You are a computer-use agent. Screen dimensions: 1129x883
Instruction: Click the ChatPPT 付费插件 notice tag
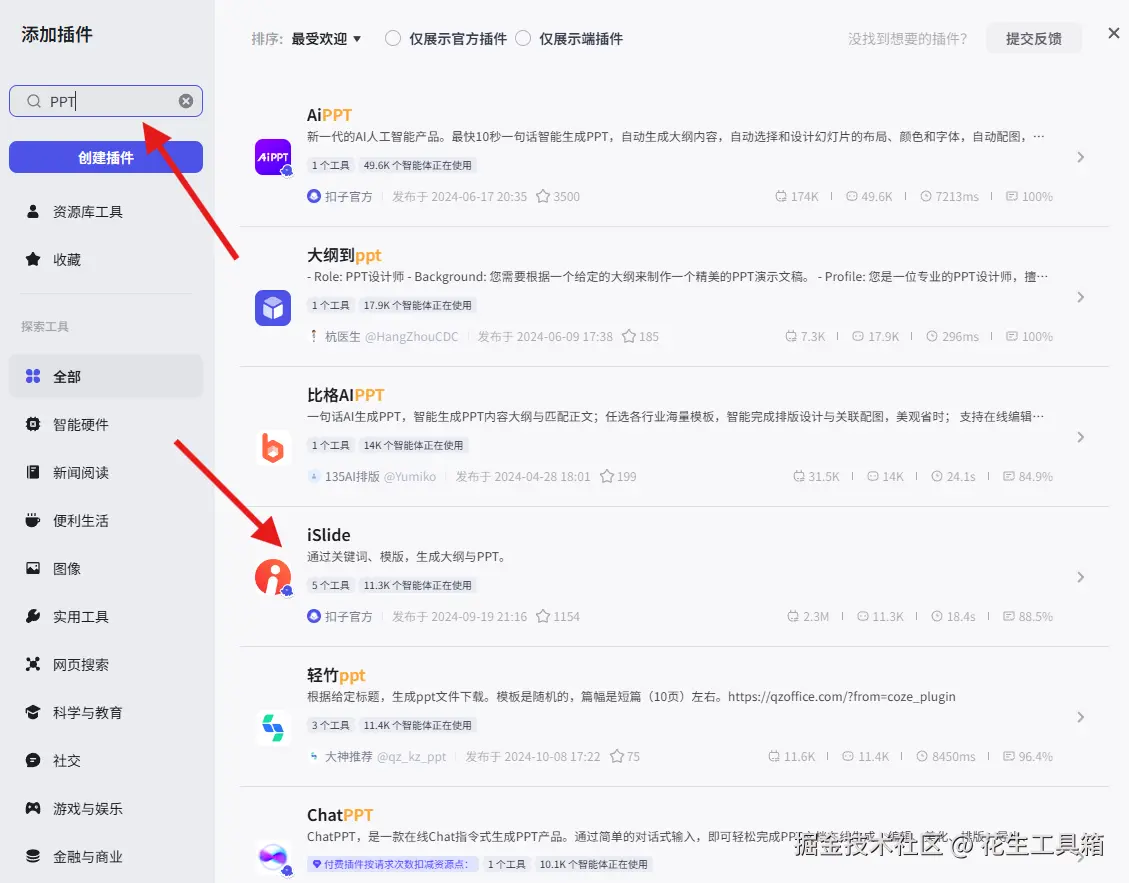[392, 864]
